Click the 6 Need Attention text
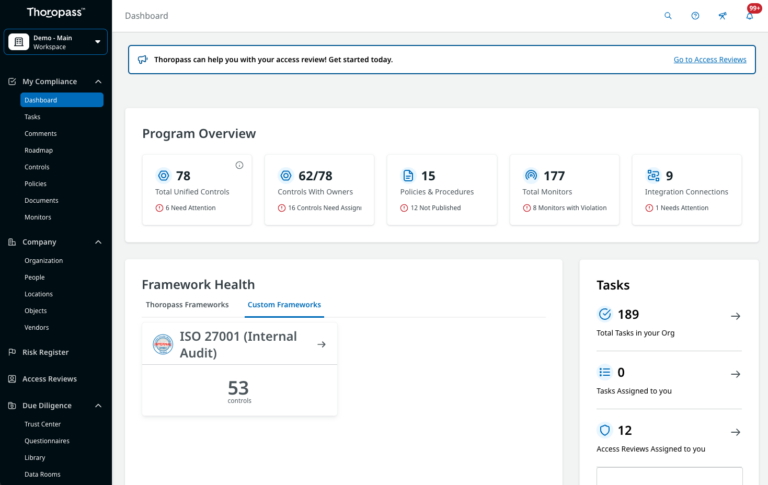This screenshot has width=768, height=485. [x=191, y=208]
